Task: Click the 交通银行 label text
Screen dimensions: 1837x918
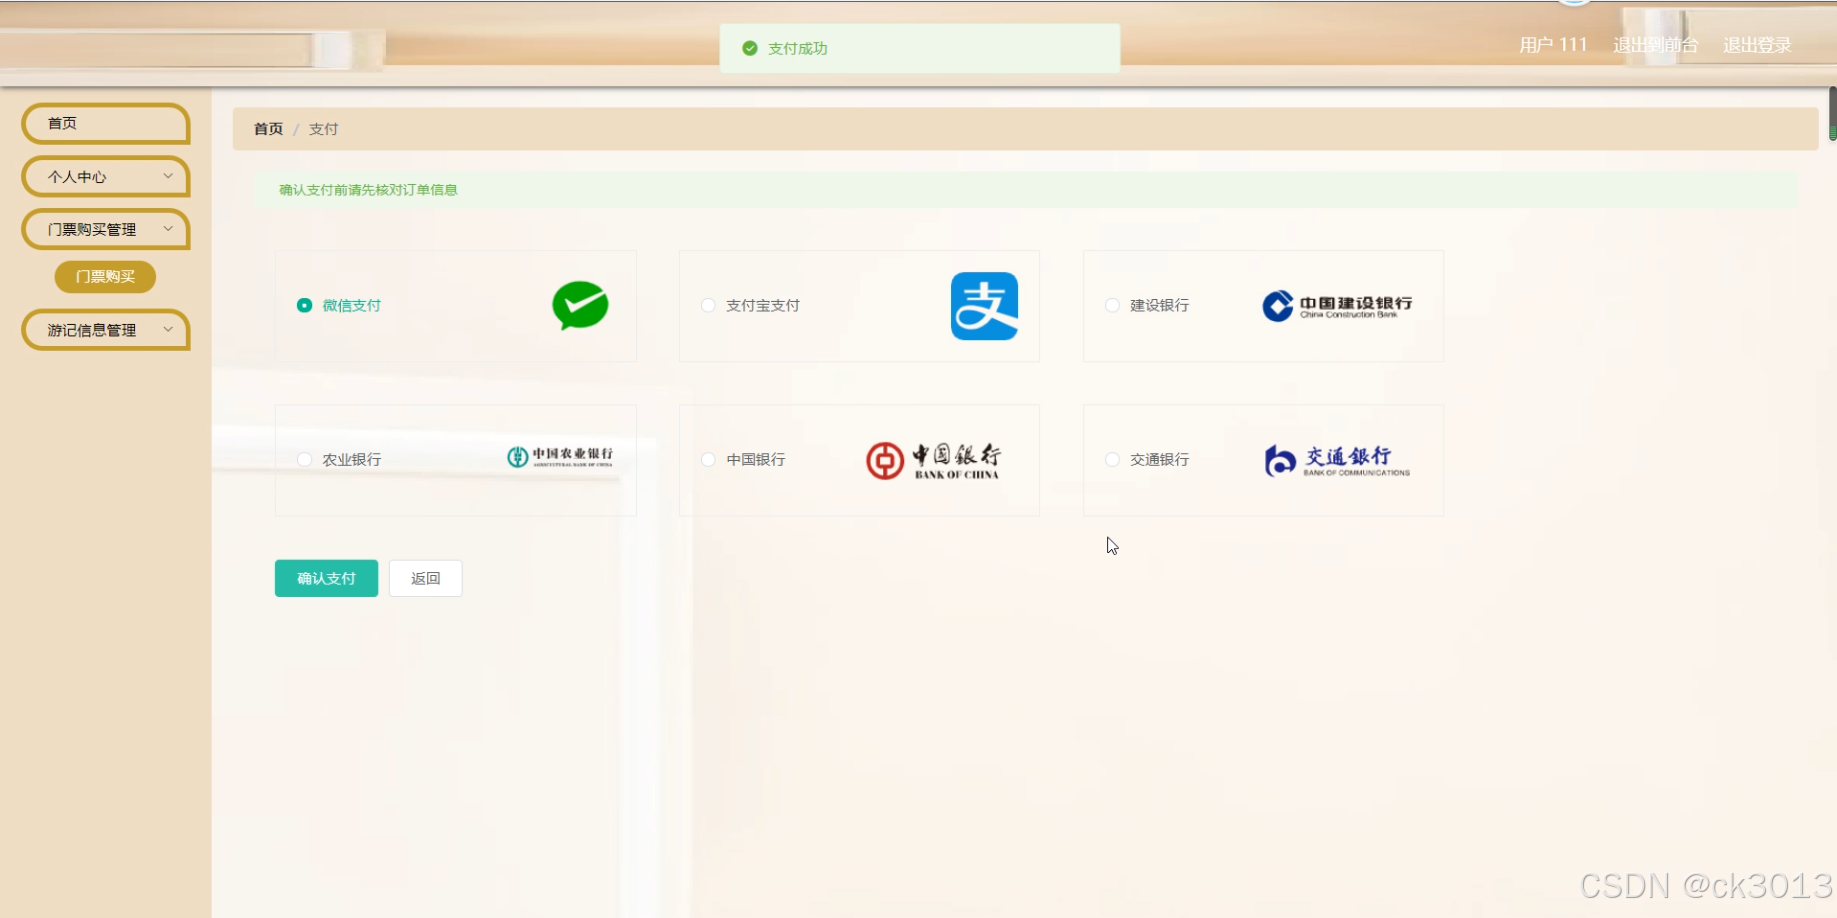Action: [1160, 459]
